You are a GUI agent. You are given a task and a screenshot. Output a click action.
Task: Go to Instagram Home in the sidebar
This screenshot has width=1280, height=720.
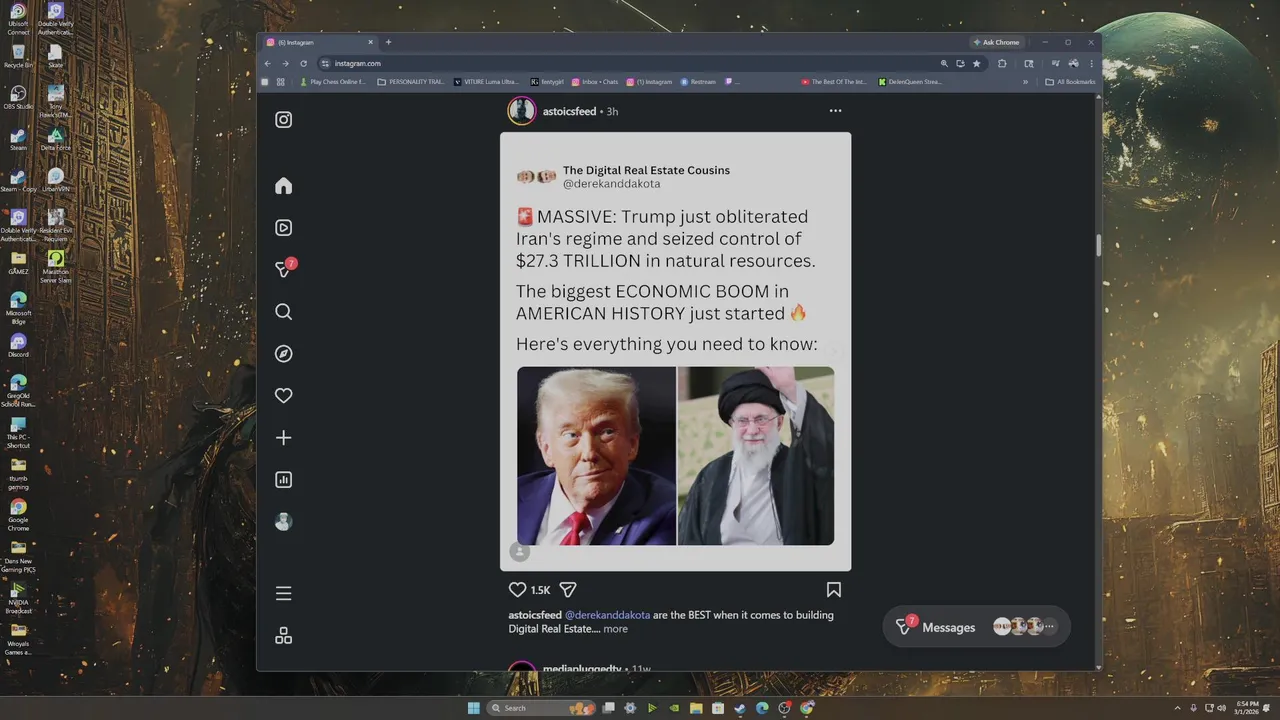pos(284,186)
